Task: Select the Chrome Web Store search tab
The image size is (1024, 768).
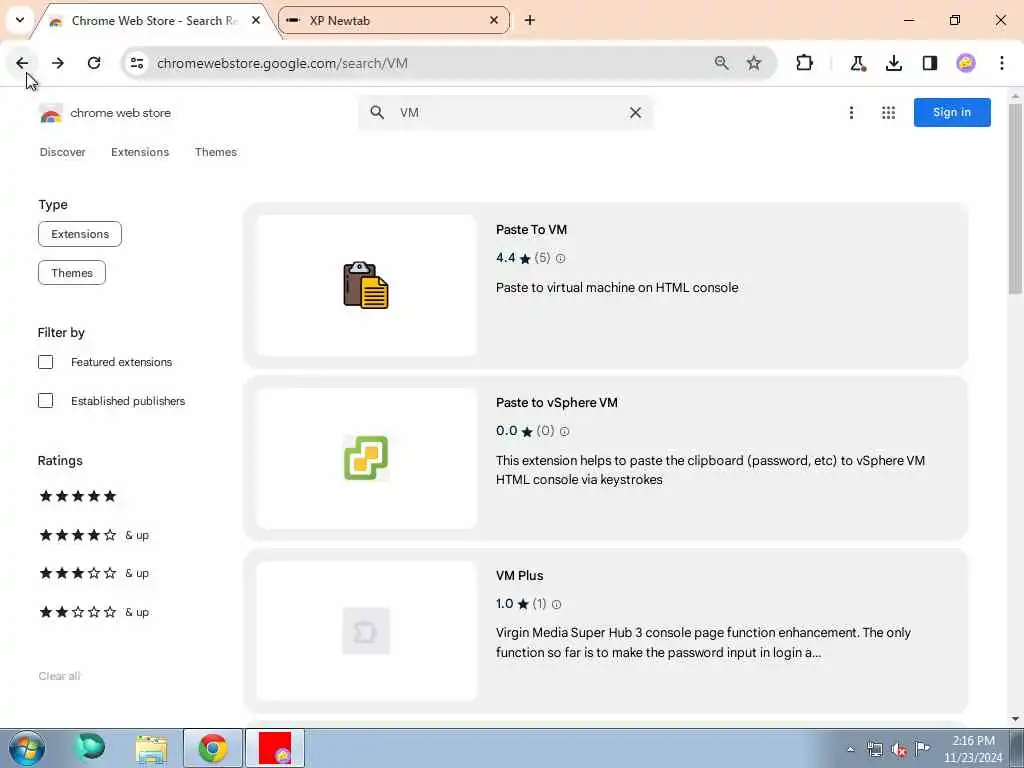Action: (x=153, y=20)
